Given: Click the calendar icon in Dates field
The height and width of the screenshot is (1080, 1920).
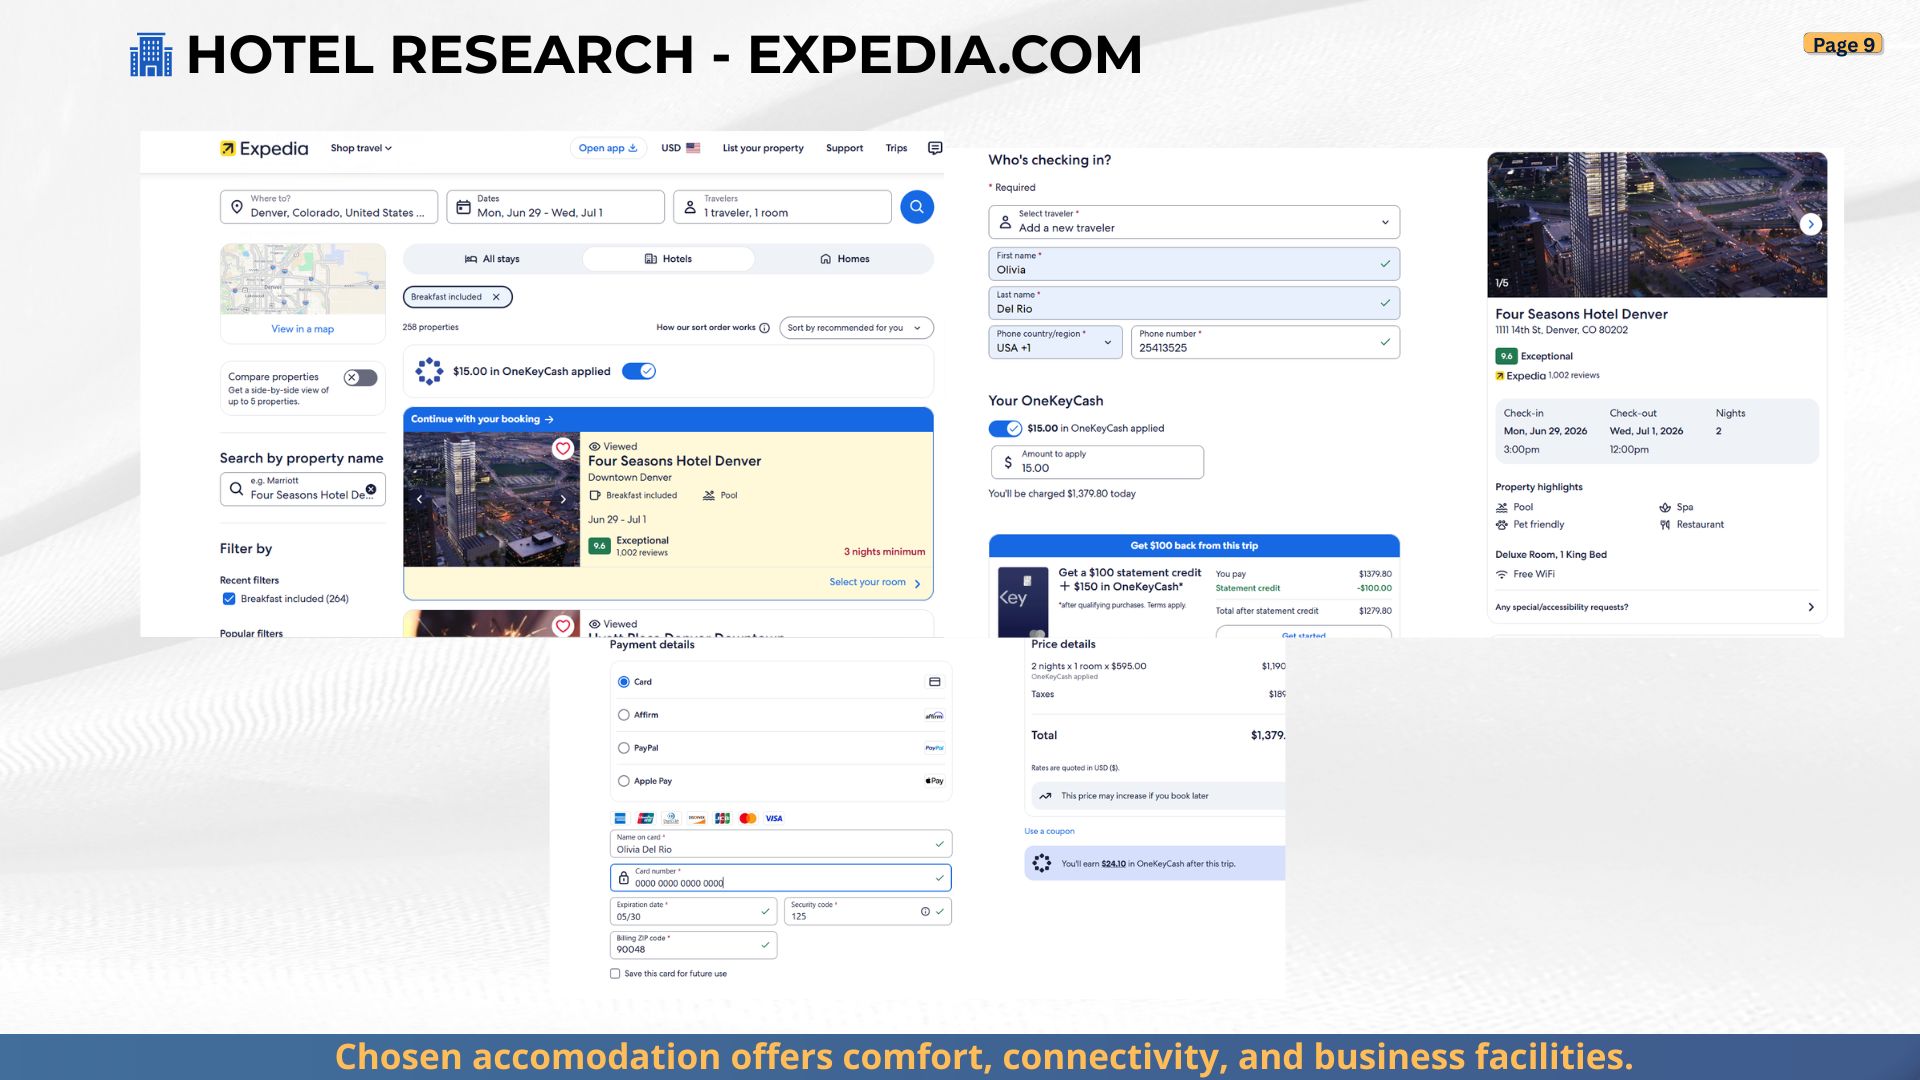Looking at the screenshot, I should pos(463,207).
